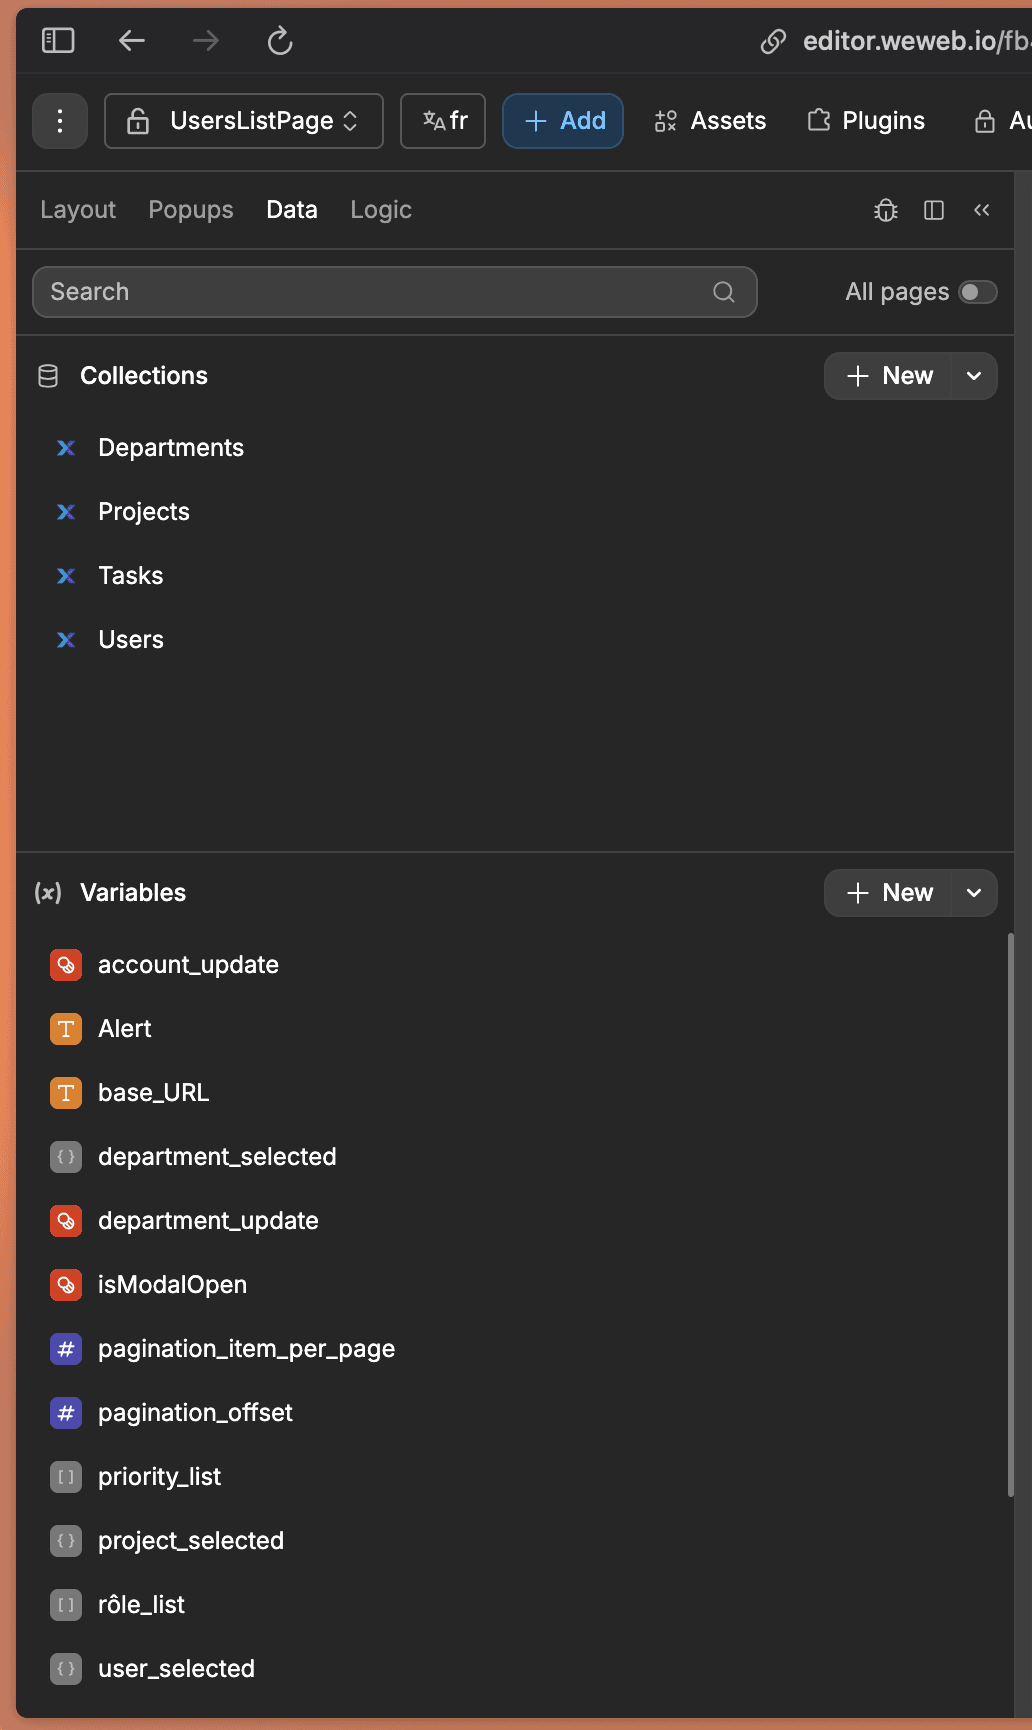Expand the Collections New dropdown arrow
Viewport: 1032px width, 1730px height.
pyautogui.click(x=974, y=376)
